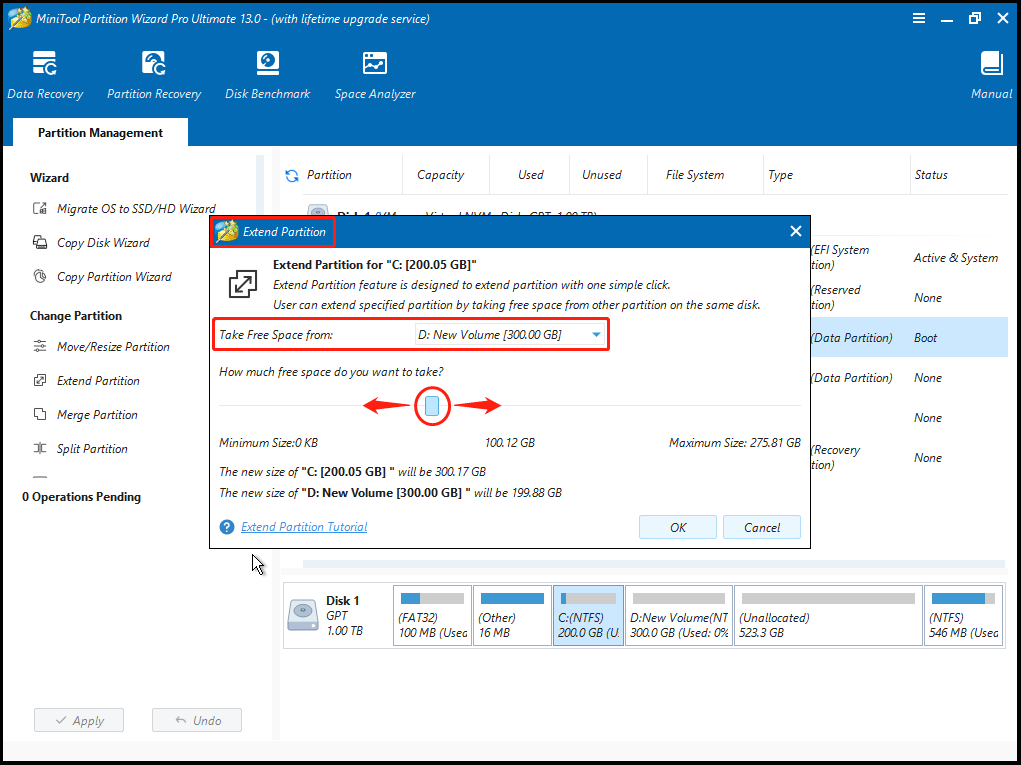This screenshot has width=1021, height=765.
Task: Sort by Used column header
Action: click(530, 174)
